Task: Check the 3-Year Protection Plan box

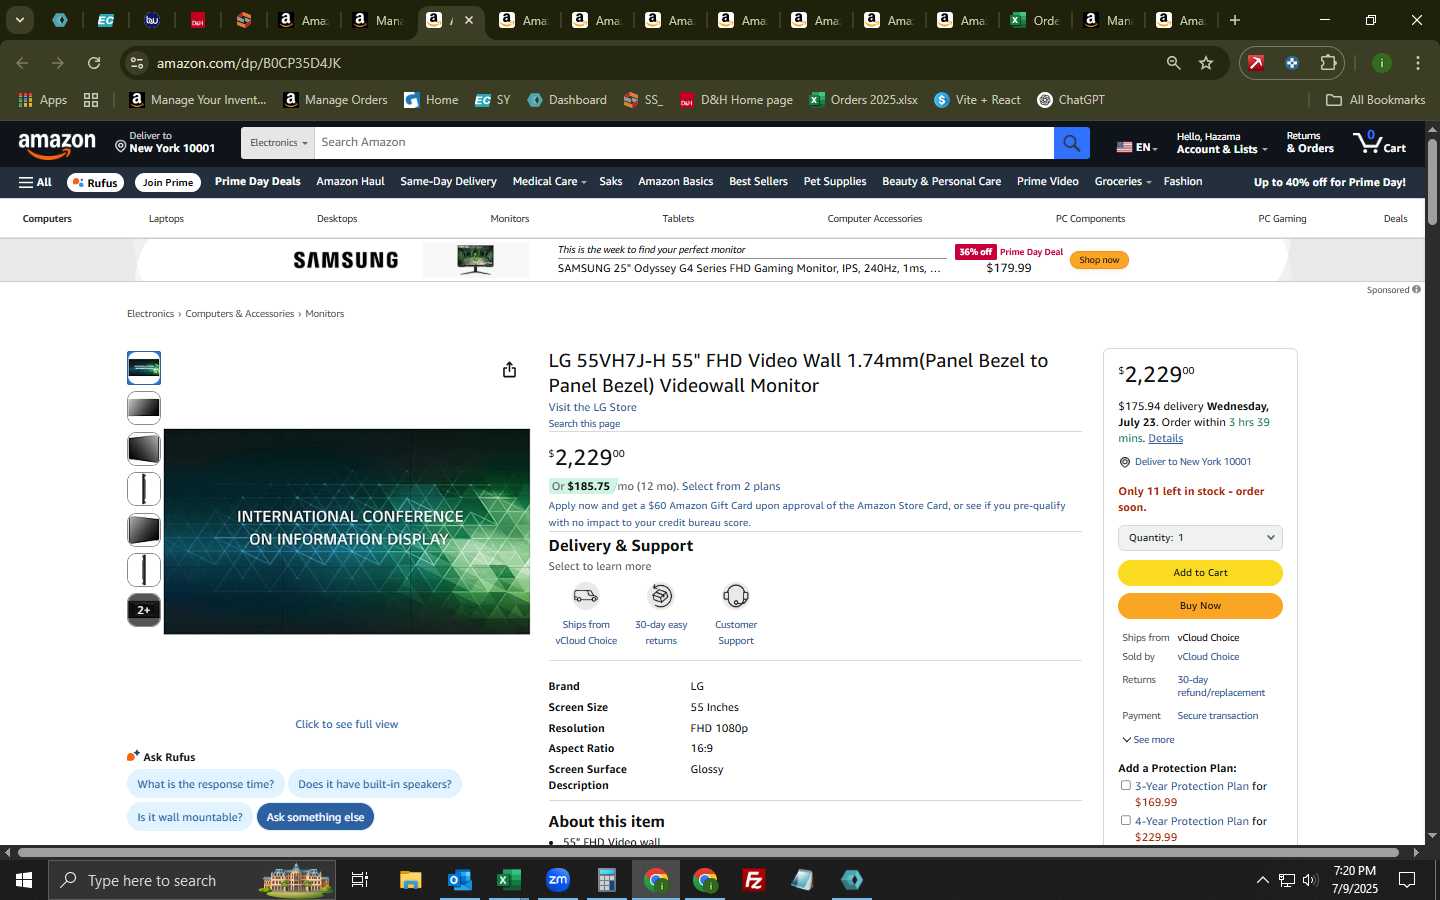Action: click(x=1126, y=786)
